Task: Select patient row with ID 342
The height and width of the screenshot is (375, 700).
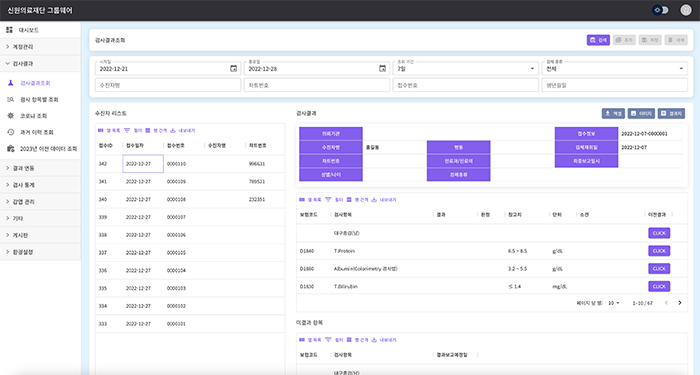Action: pyautogui.click(x=190, y=164)
